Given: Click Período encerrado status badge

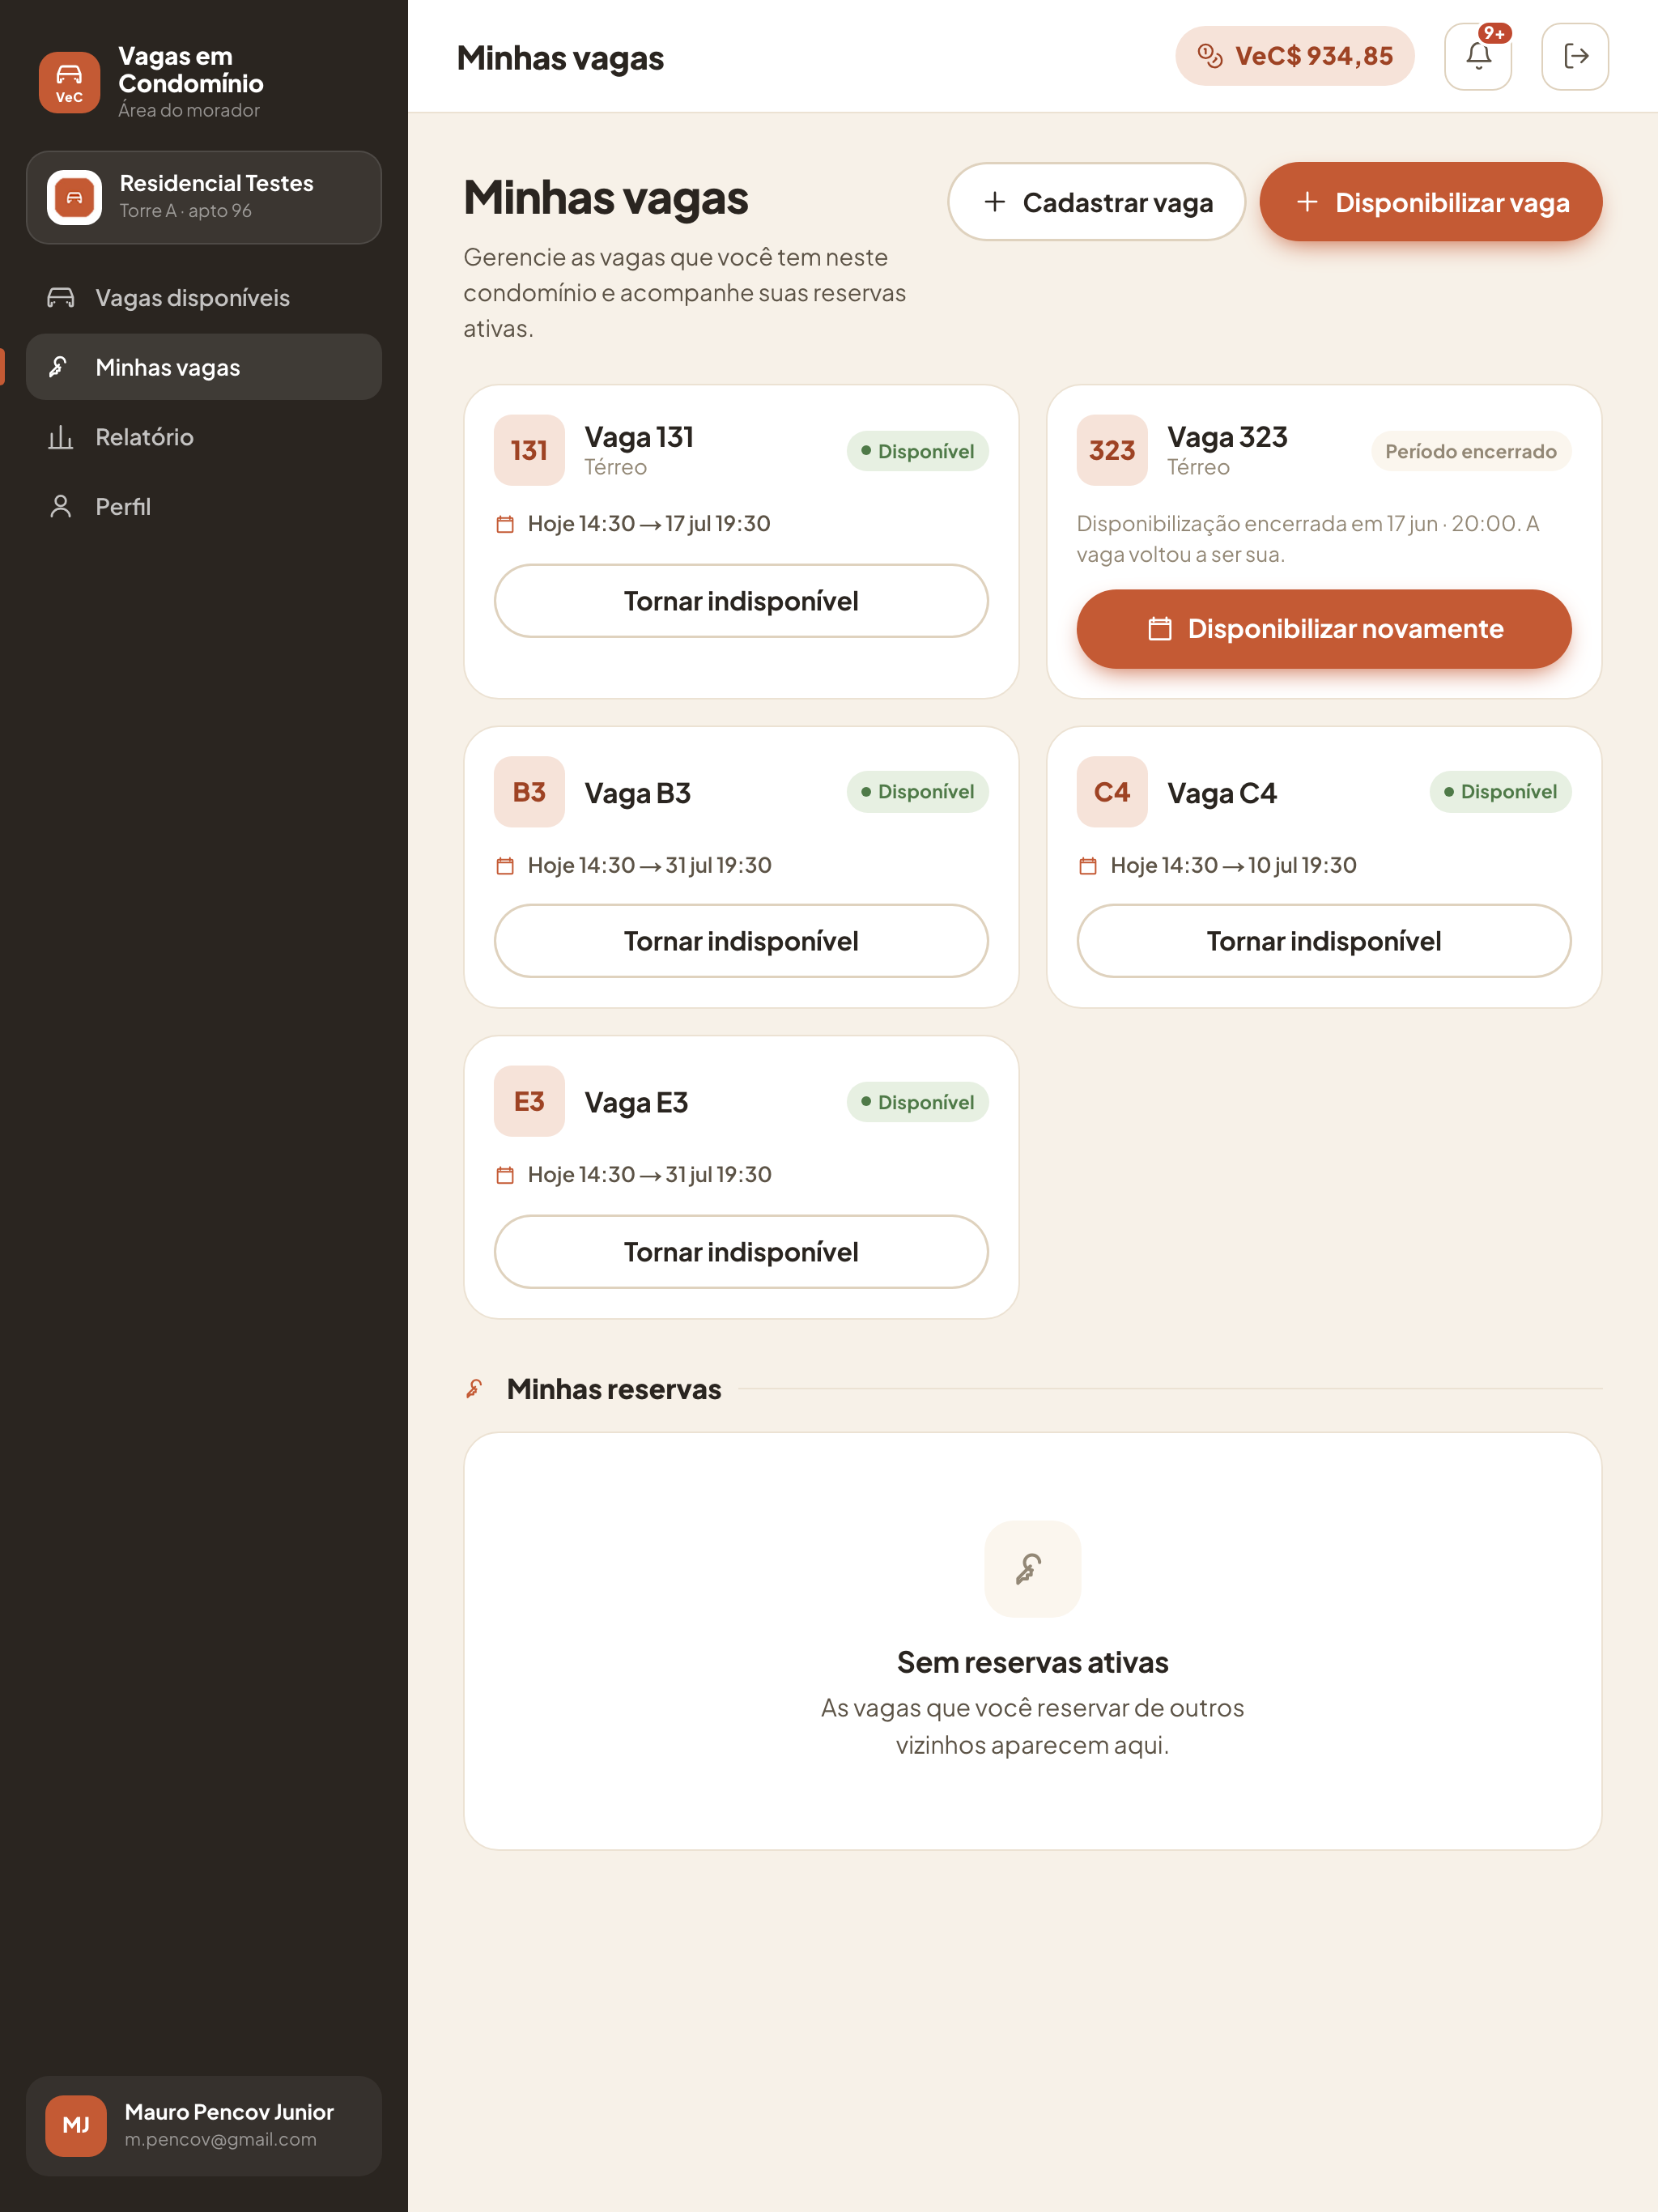Looking at the screenshot, I should (x=1470, y=451).
